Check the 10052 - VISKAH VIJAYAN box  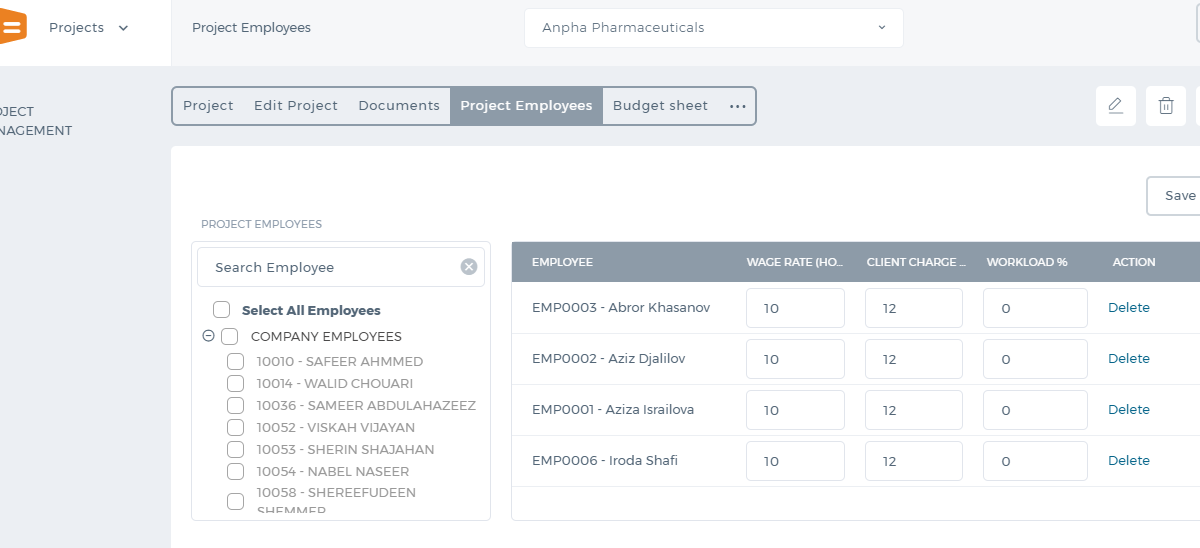[236, 427]
